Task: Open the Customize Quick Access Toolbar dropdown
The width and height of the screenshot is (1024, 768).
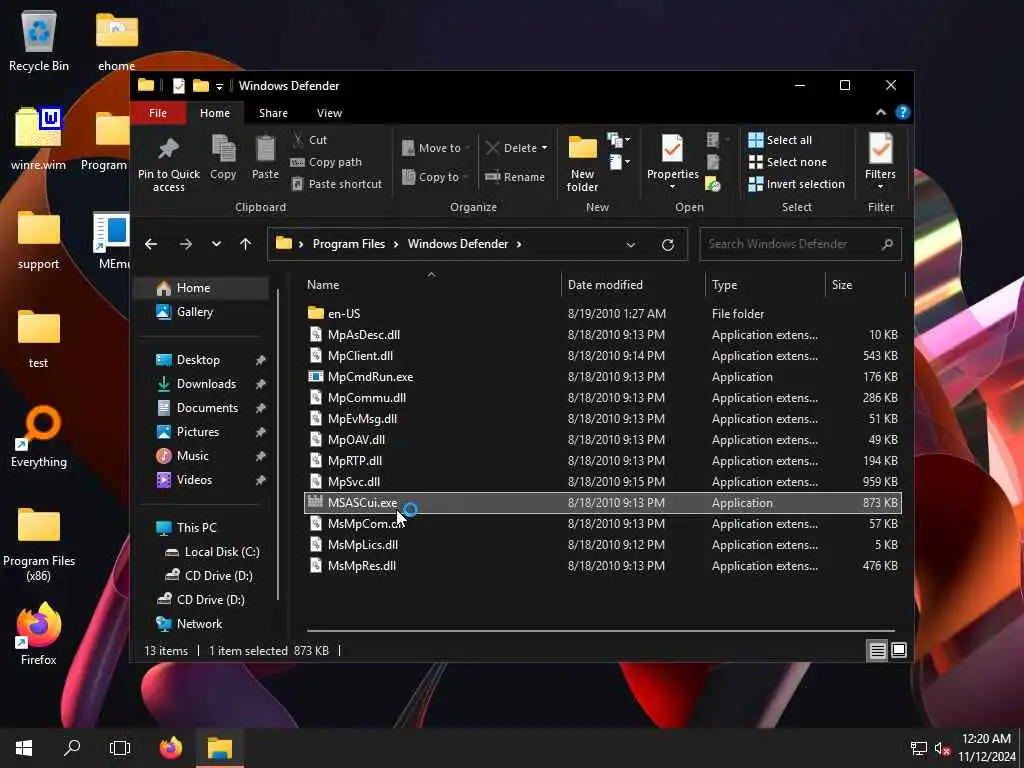Action: coord(219,86)
